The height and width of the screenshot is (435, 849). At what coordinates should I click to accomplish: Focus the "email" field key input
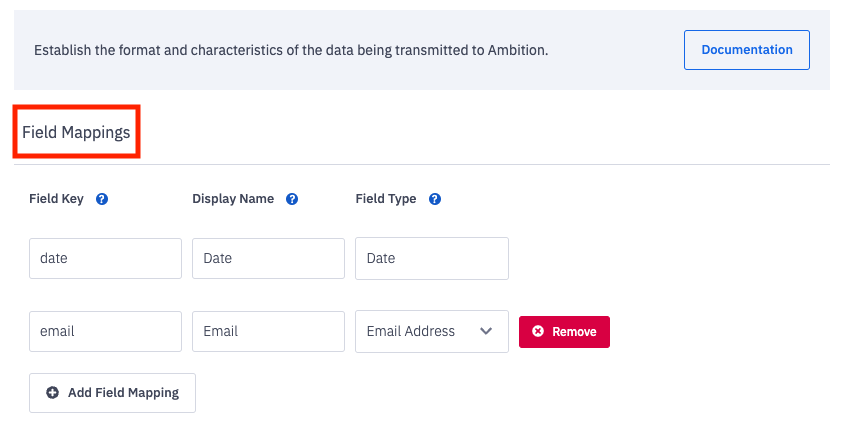click(x=105, y=332)
